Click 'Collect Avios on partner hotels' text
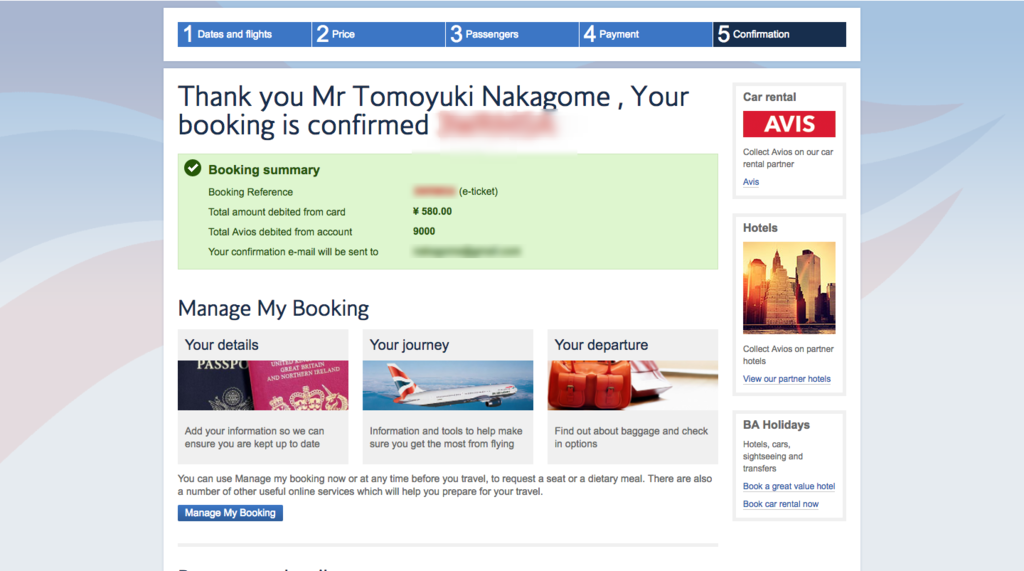The width and height of the screenshot is (1024, 571). pyautogui.click(x=788, y=355)
